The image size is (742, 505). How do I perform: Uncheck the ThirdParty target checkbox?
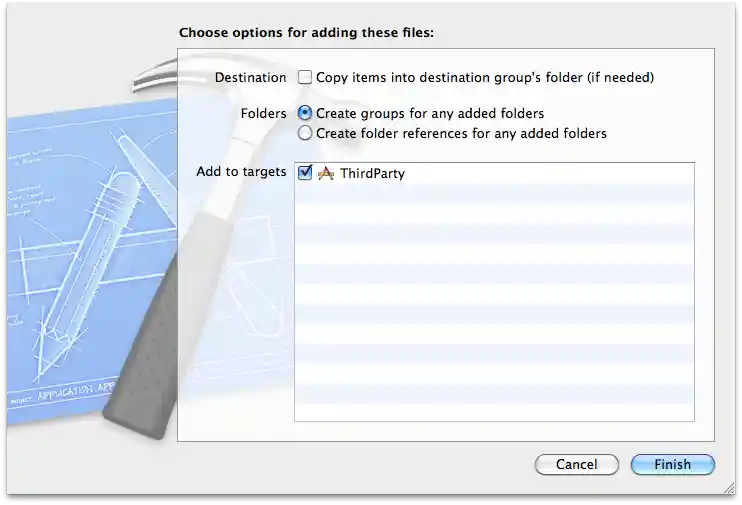point(305,172)
